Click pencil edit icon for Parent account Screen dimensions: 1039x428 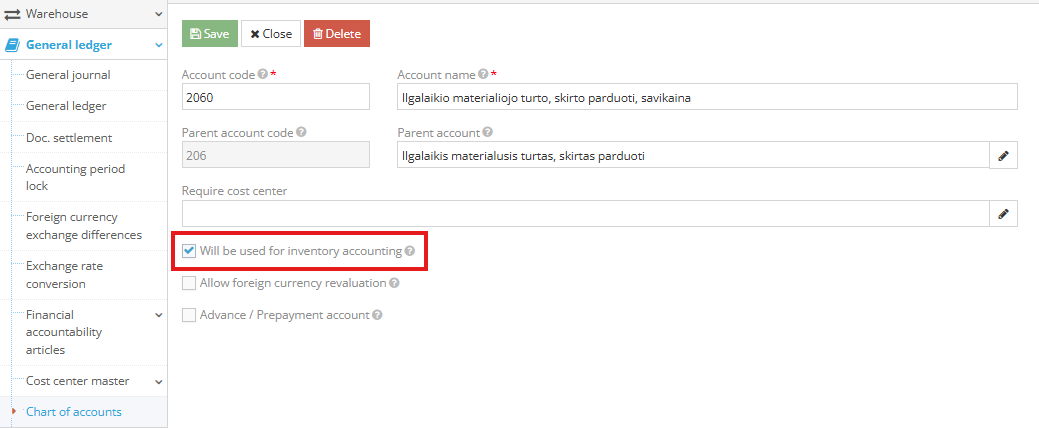tap(1003, 156)
